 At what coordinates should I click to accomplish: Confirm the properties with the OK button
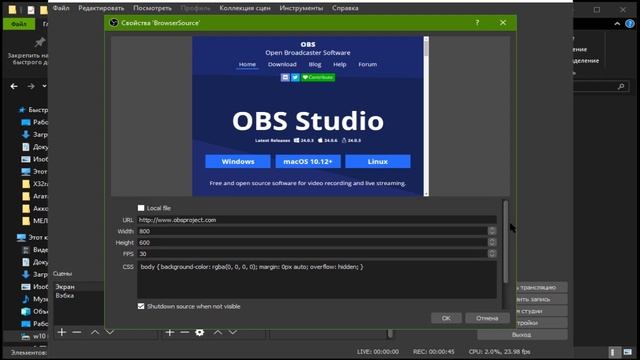[446, 318]
